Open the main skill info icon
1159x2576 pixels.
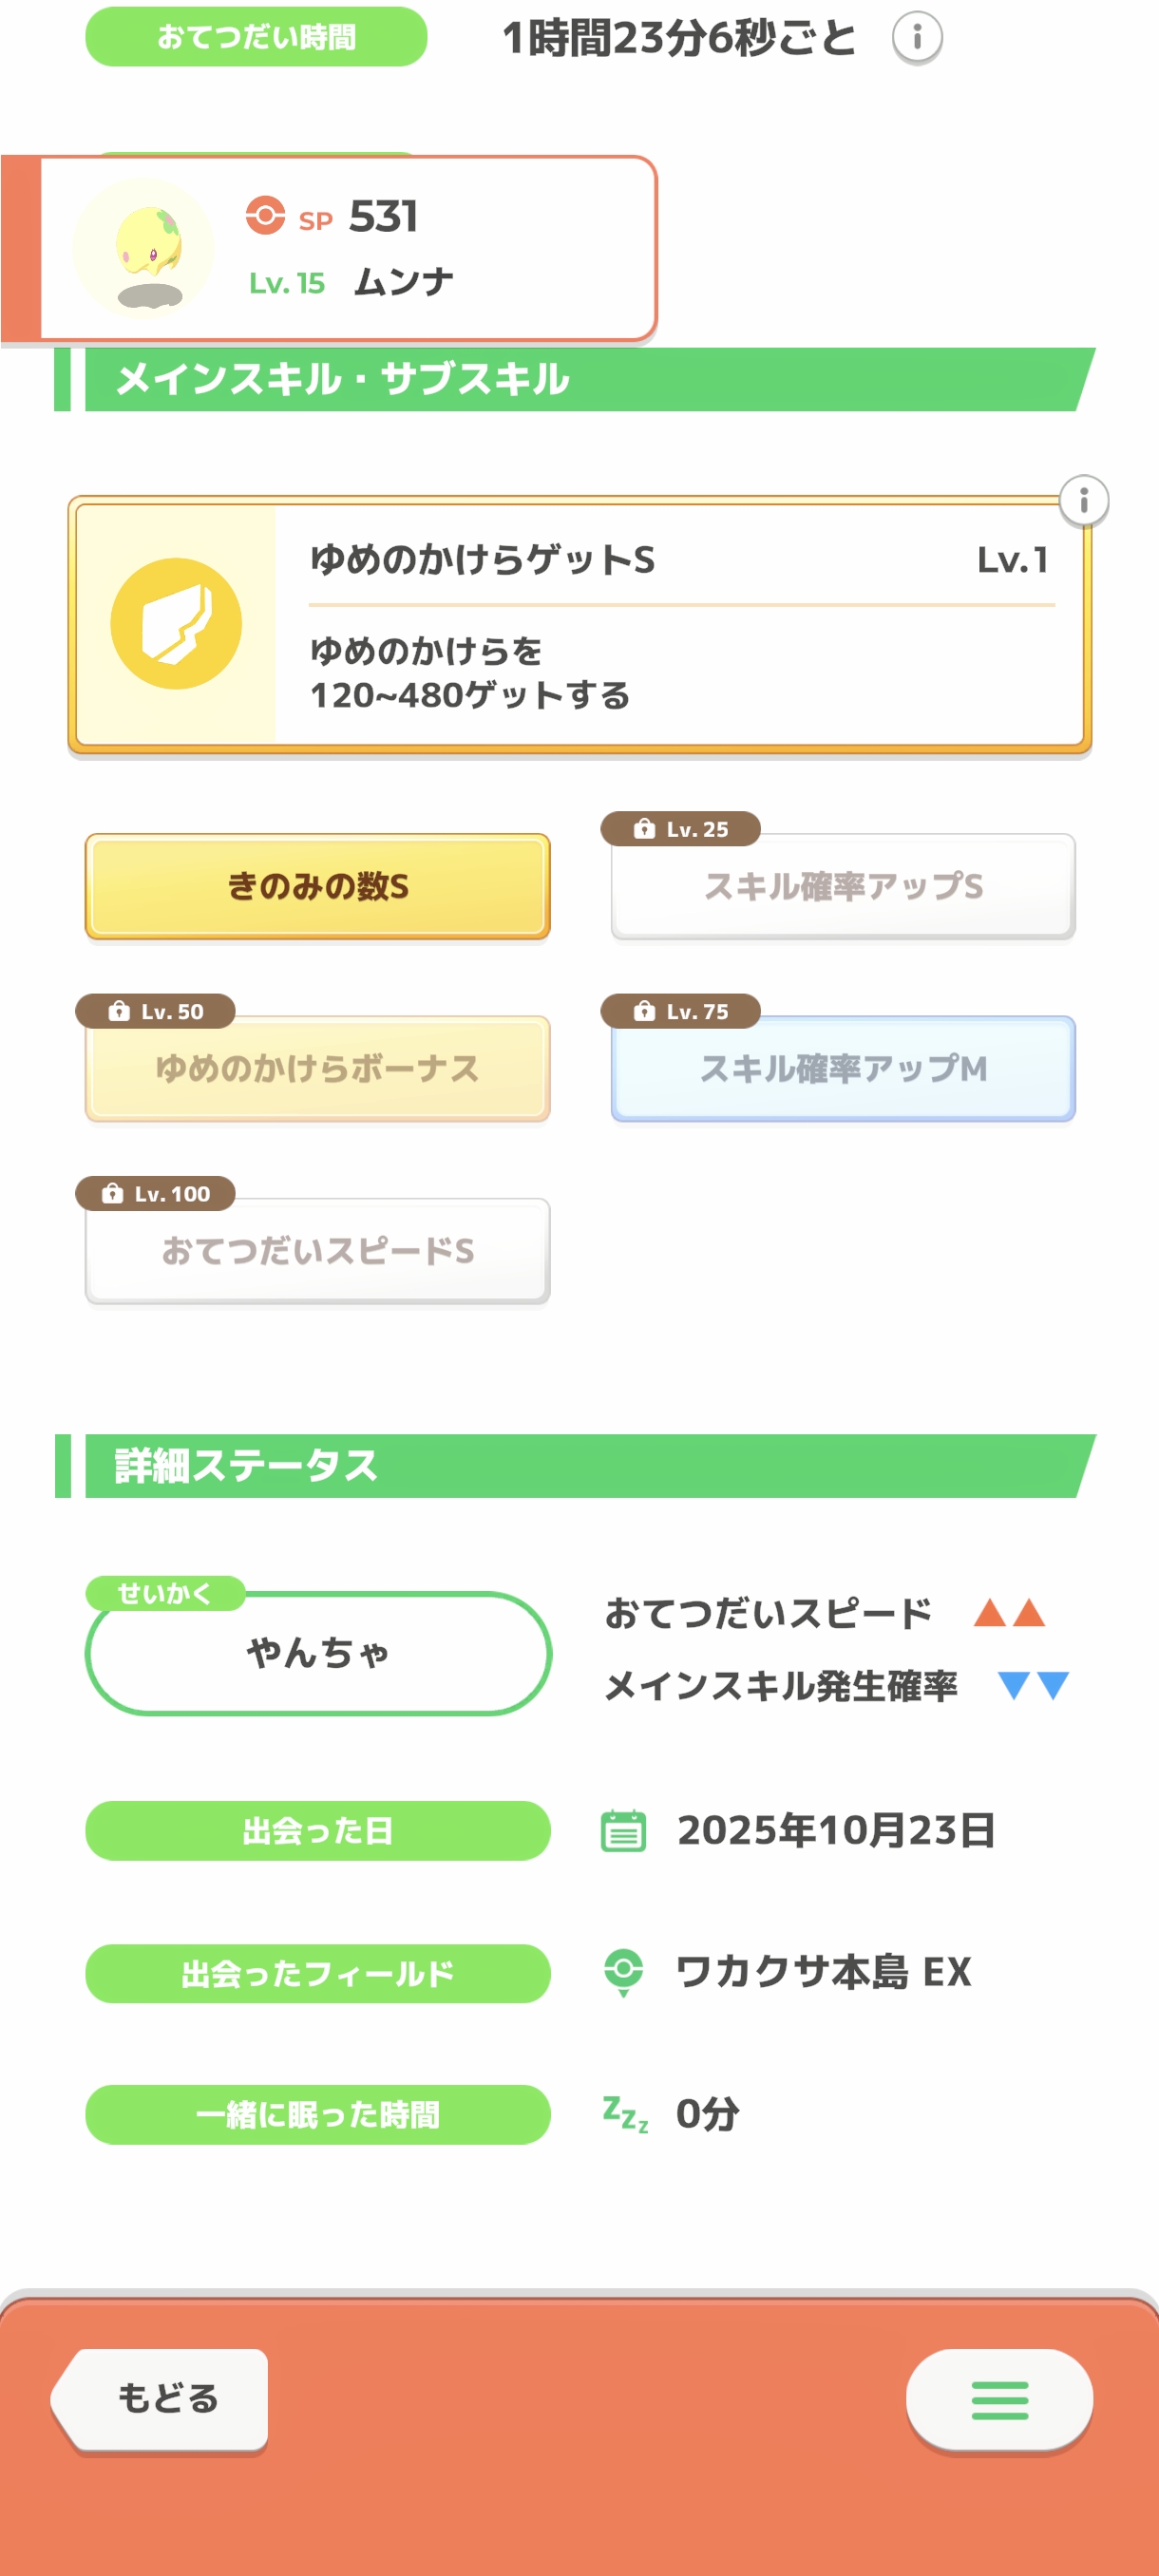click(1083, 499)
